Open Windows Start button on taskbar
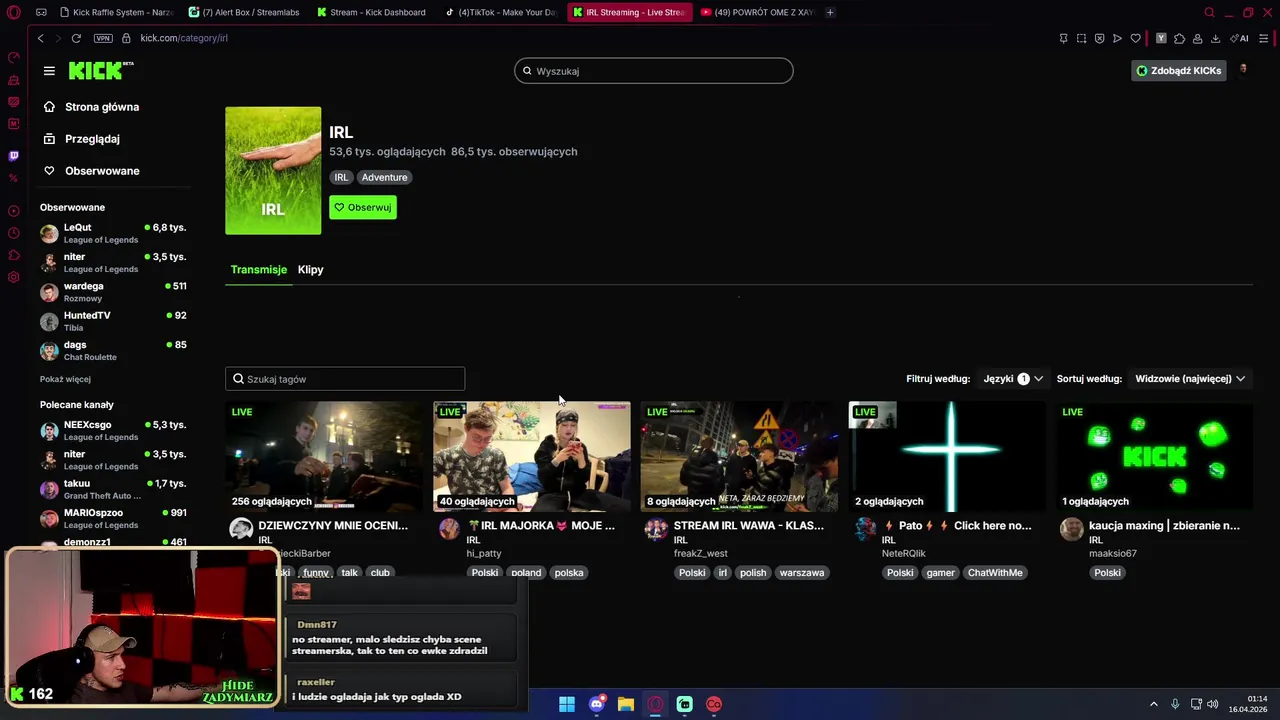The image size is (1280, 720). 567,704
